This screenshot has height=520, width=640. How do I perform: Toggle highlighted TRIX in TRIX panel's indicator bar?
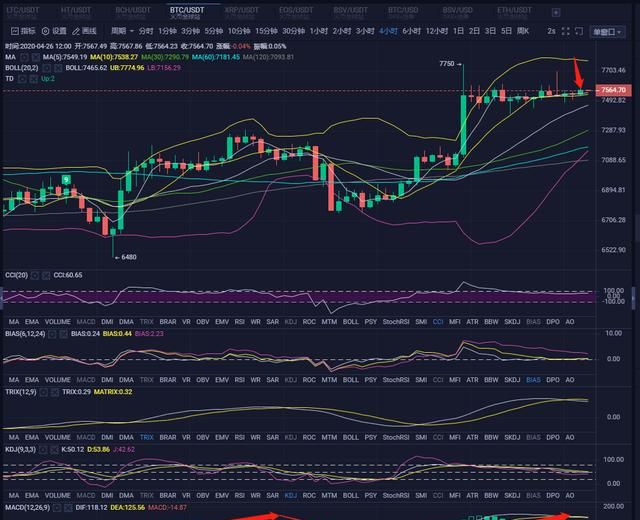[147, 438]
